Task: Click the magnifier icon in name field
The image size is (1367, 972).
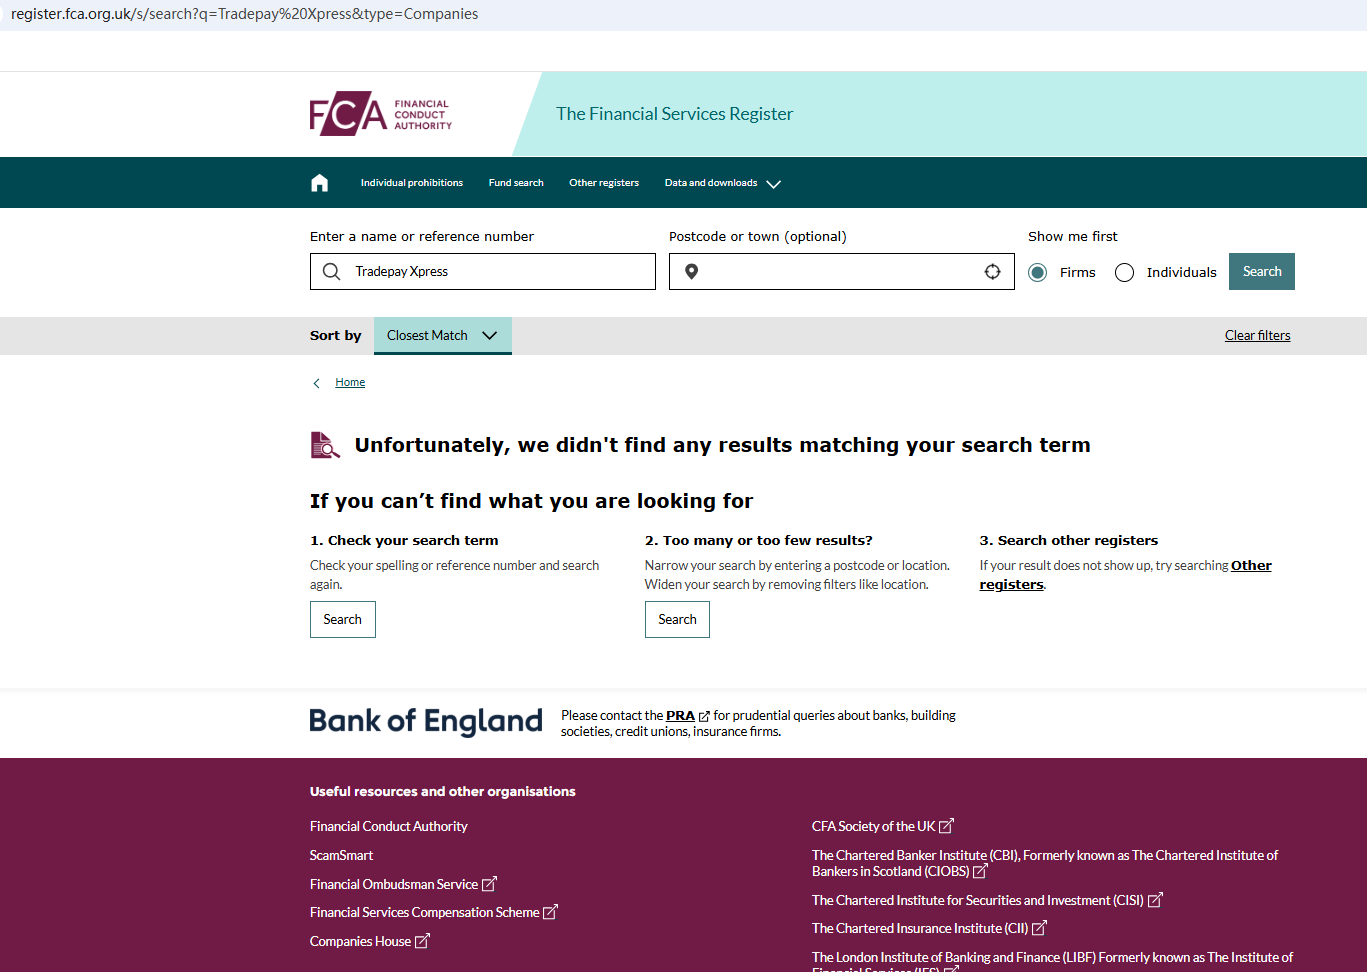Action: (x=332, y=271)
